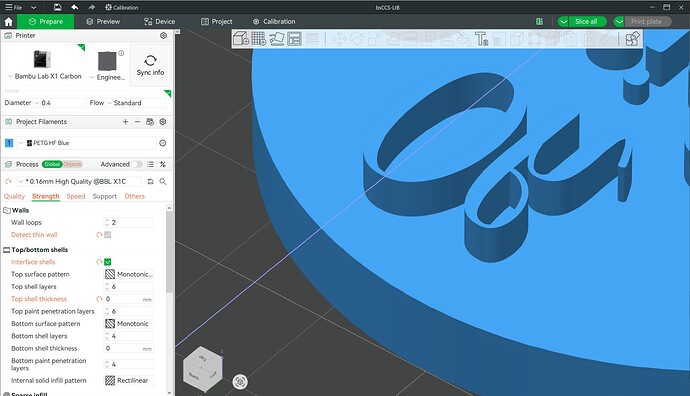Click the green plate layout icon near Slice all

(540, 22)
